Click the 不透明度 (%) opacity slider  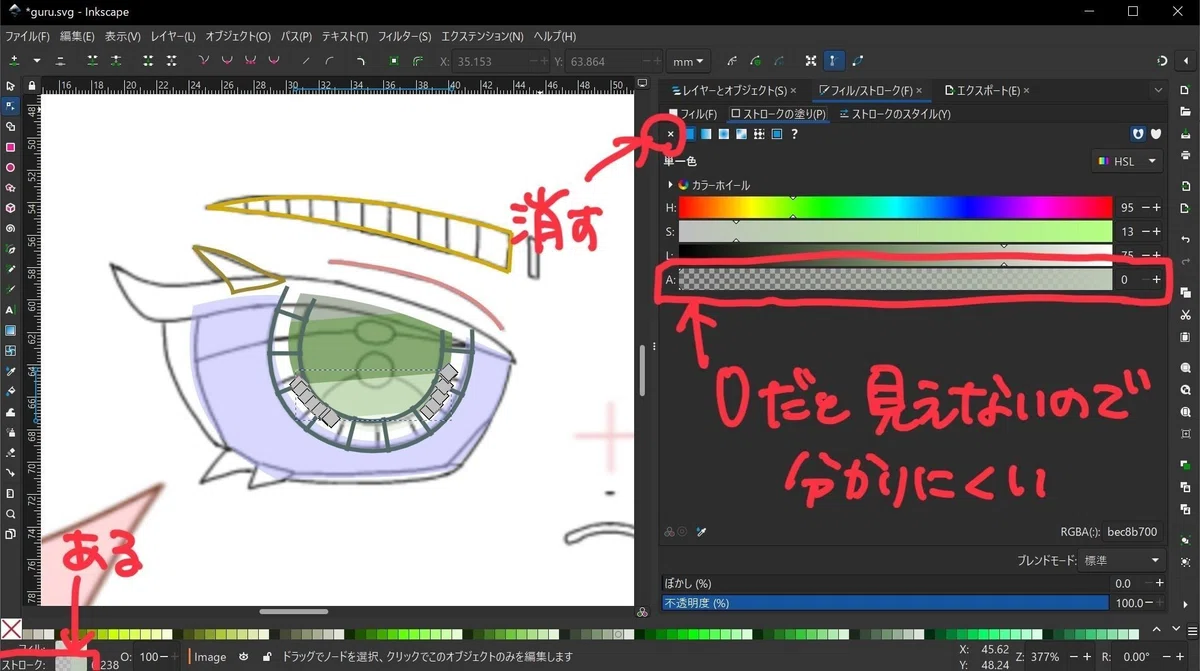[886, 603]
